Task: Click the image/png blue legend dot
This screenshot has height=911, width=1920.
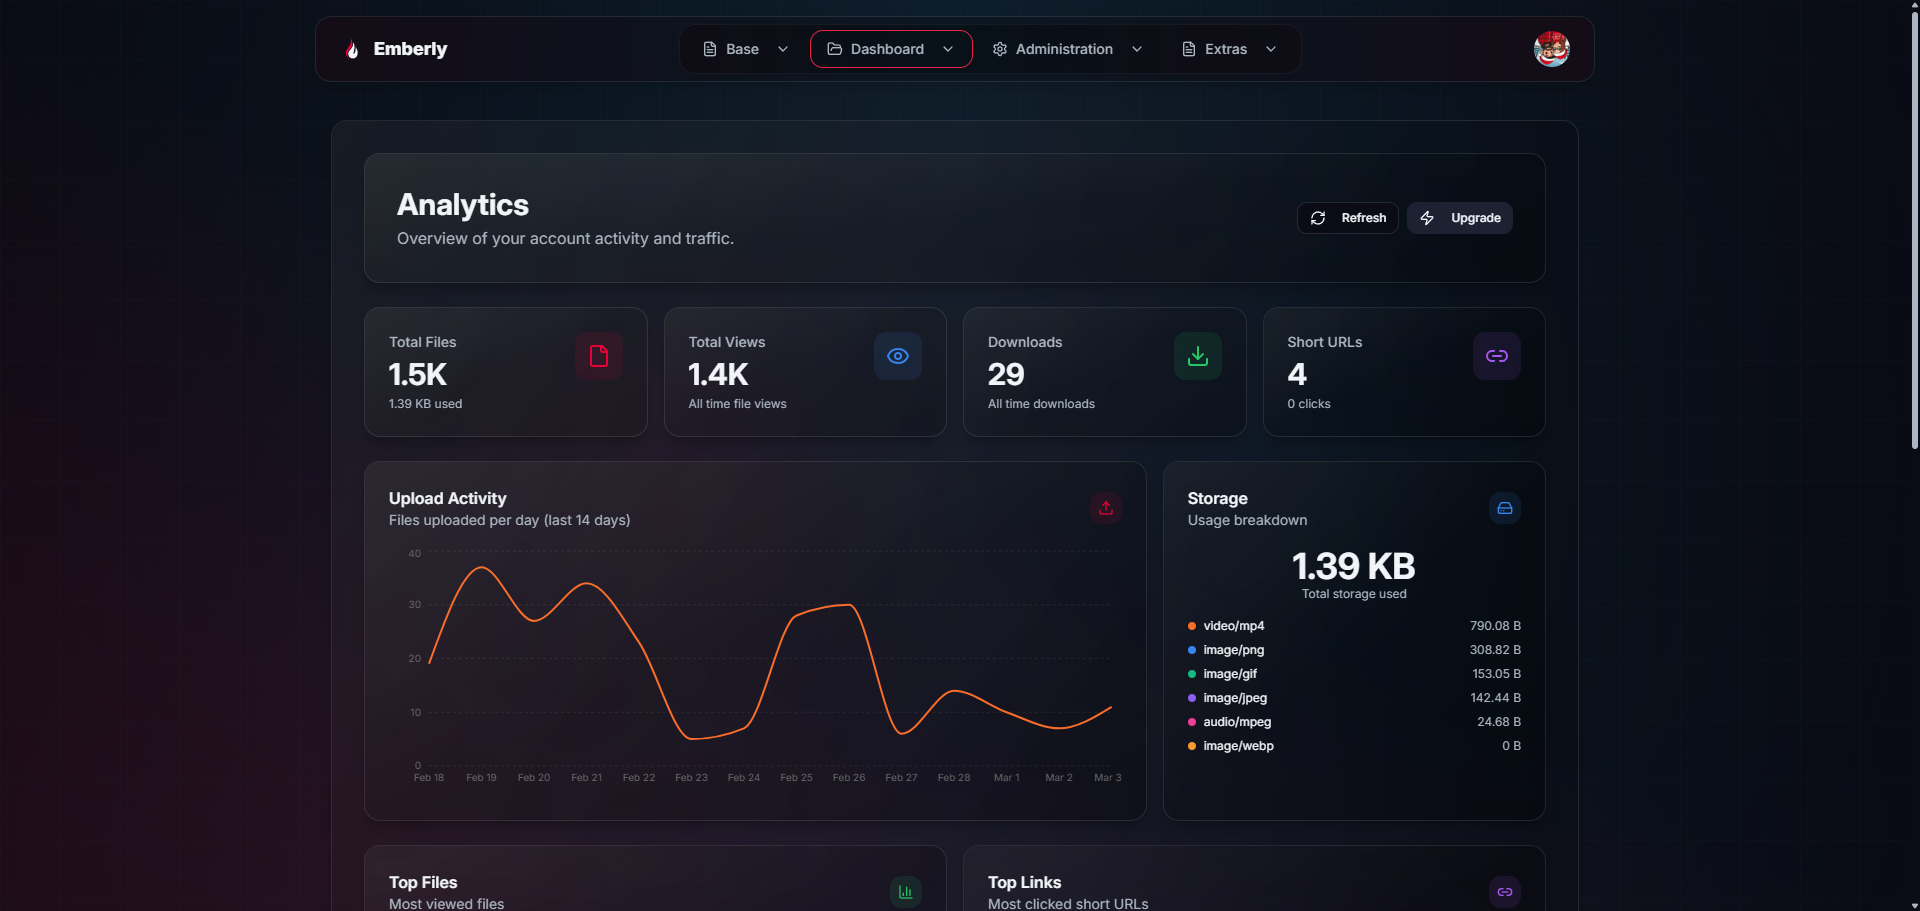Action: 1192,650
